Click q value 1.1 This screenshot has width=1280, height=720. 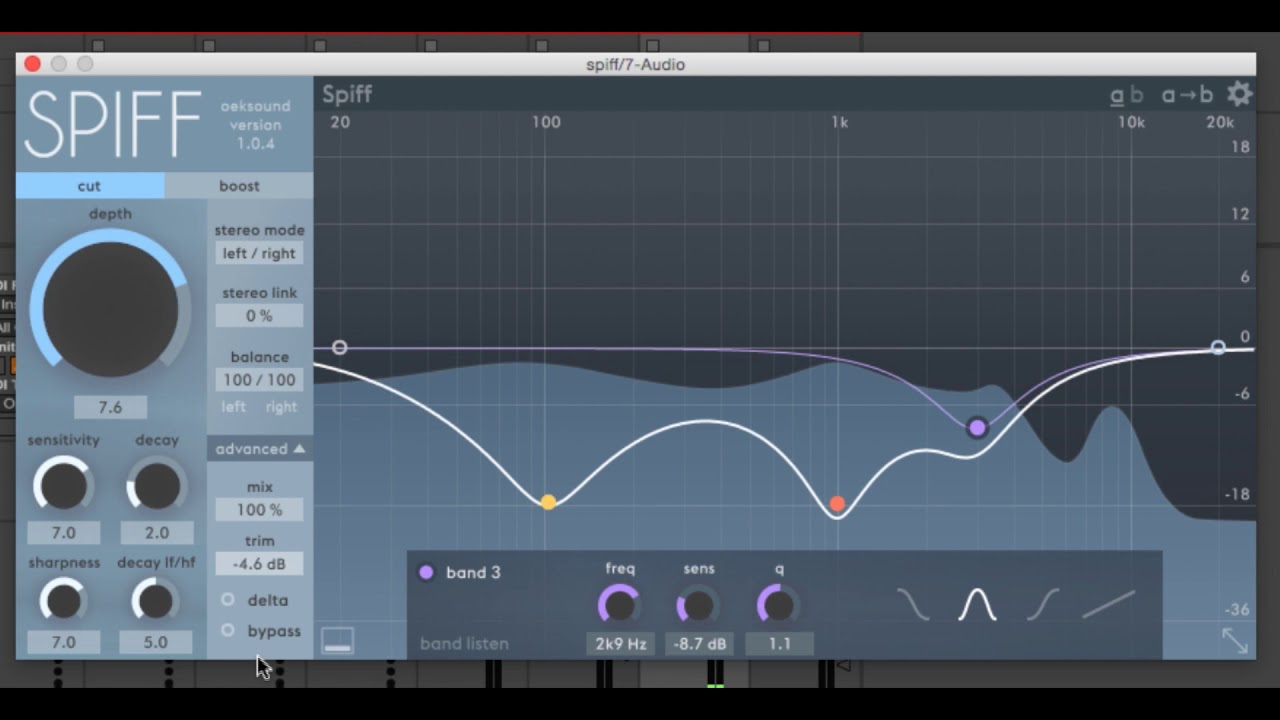[779, 644]
